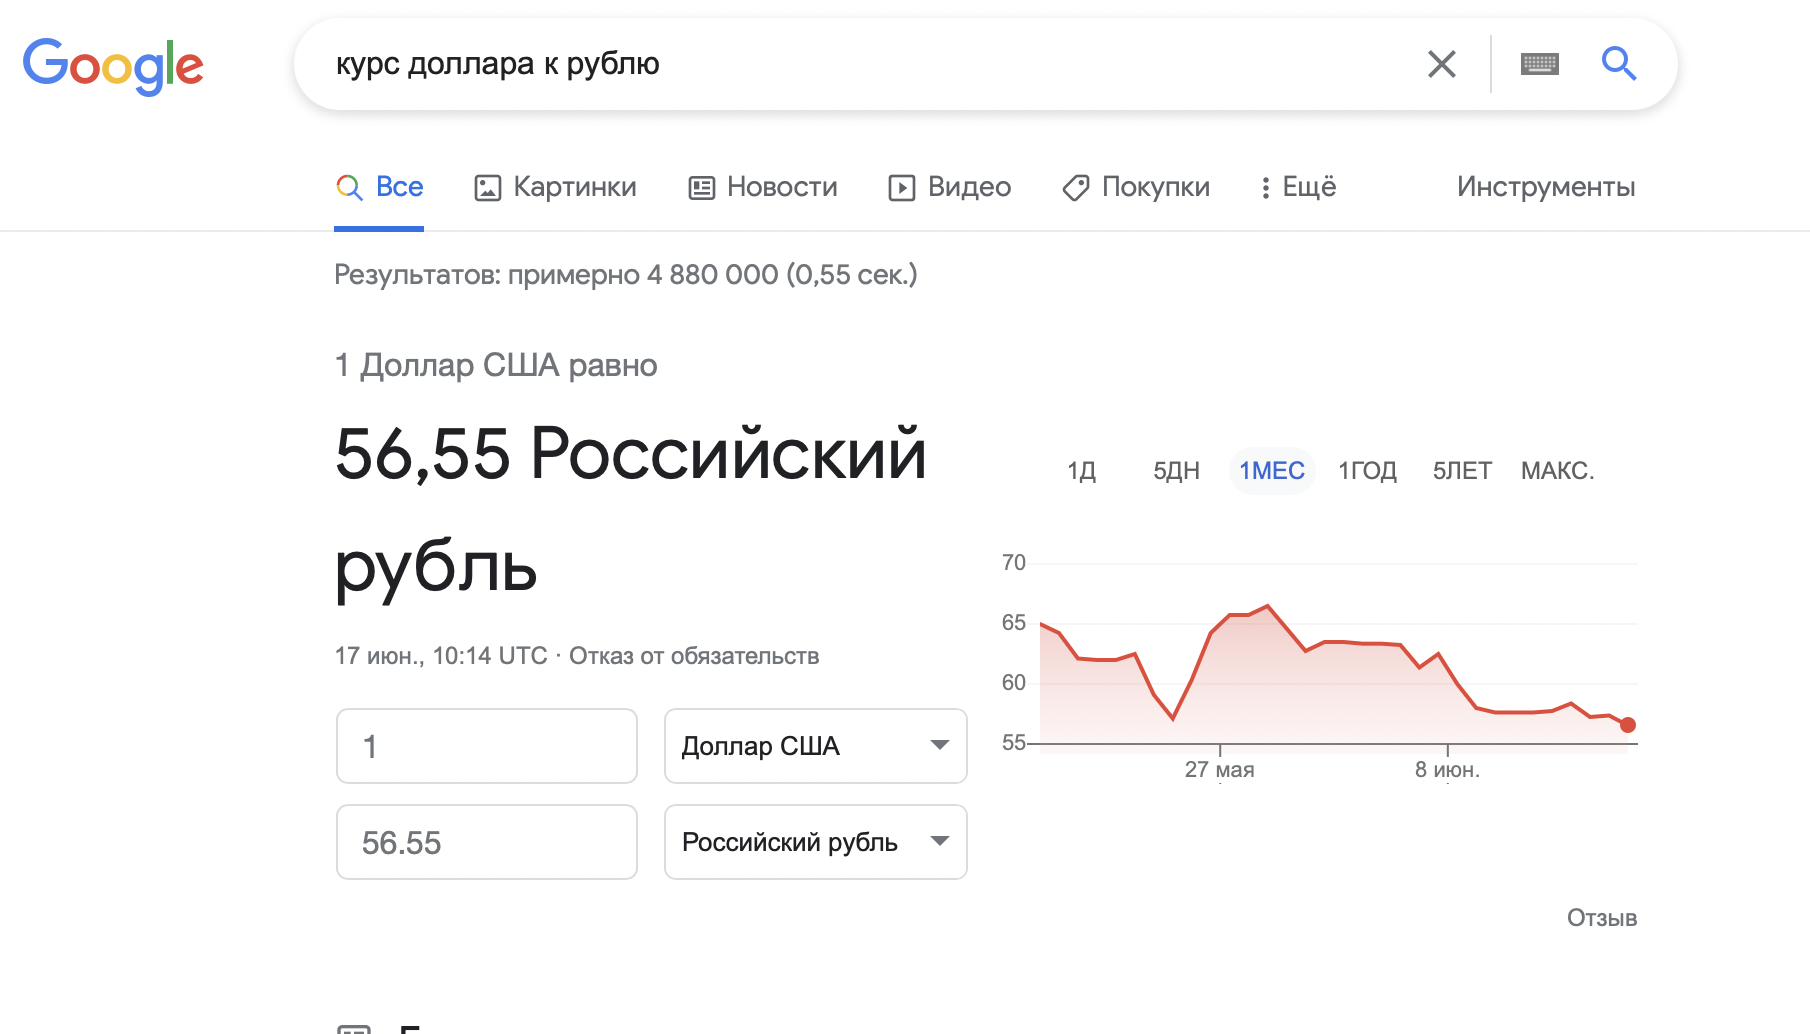Click the blue search magnifier icon
Screen dimensions: 1810x1034
[x=1618, y=64]
